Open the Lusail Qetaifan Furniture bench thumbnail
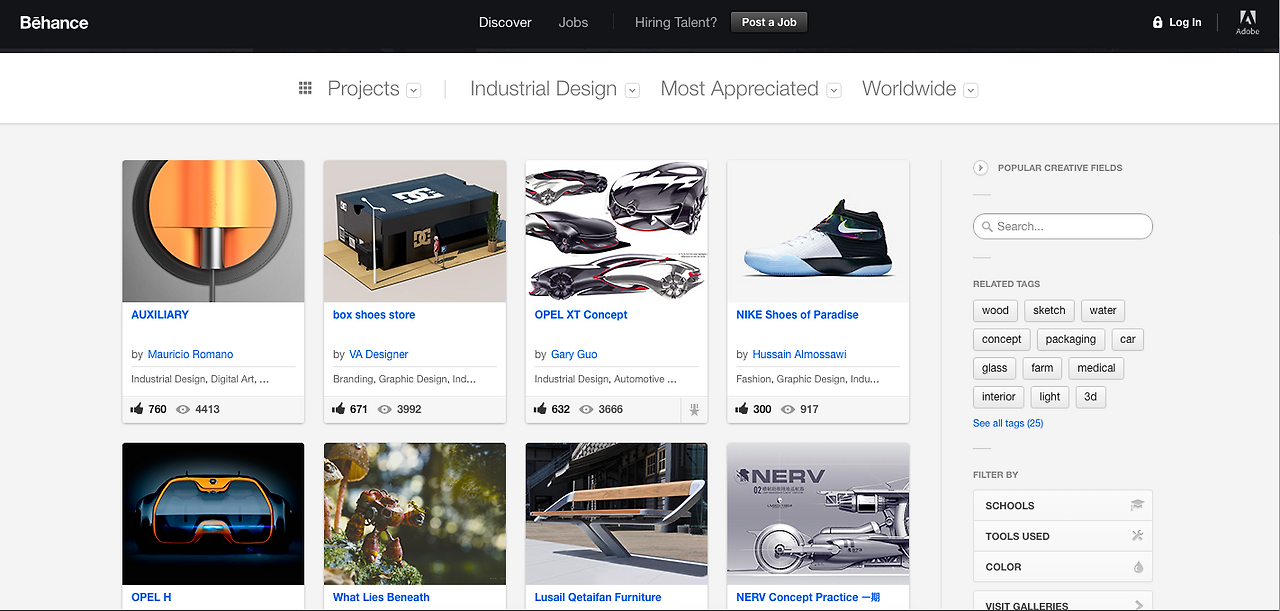This screenshot has height=611, width=1280. pos(617,514)
